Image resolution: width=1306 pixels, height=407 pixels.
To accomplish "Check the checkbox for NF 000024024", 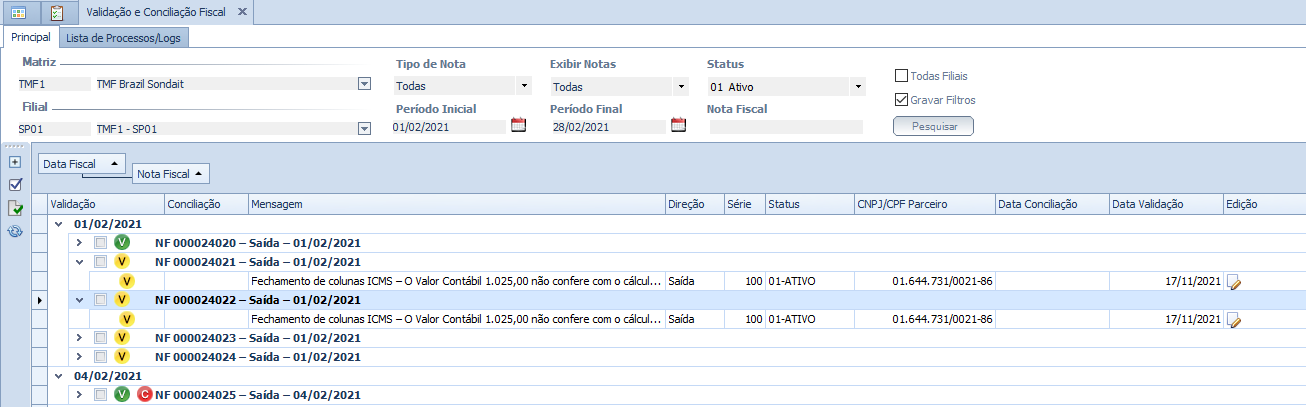I will click(x=100, y=357).
